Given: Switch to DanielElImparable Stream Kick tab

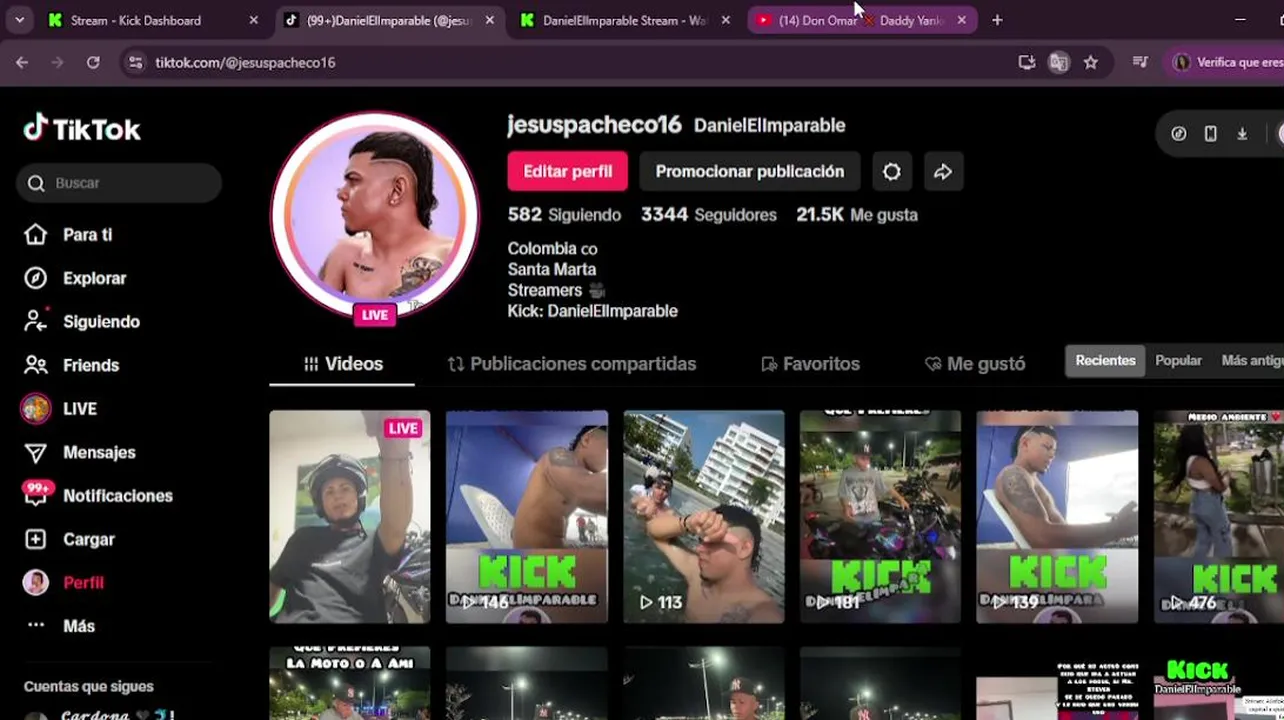Looking at the screenshot, I should pos(623,20).
